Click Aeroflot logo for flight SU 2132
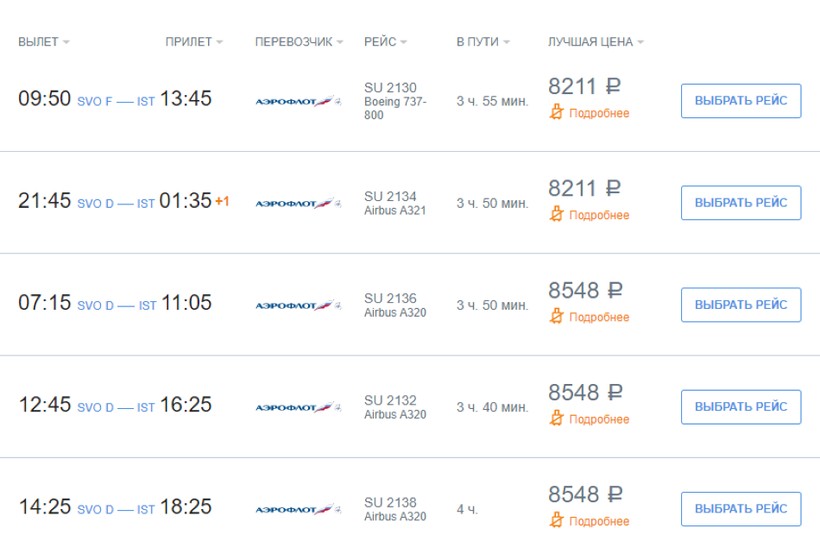This screenshot has width=820, height=541. point(298,407)
